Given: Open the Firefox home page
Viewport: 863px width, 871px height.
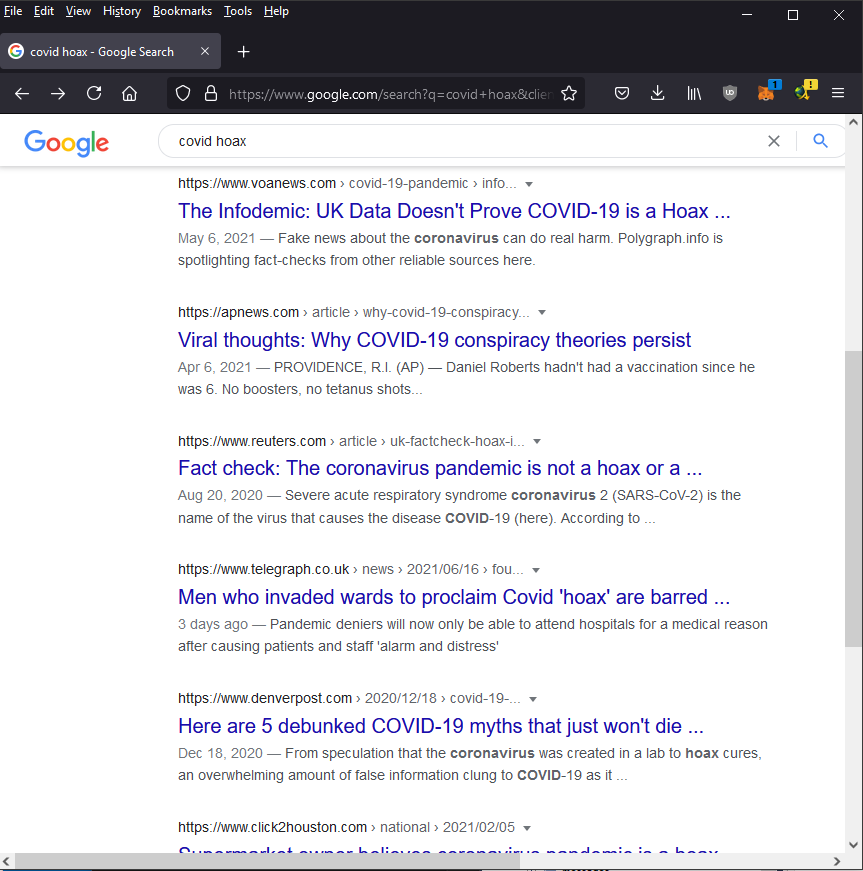Looking at the screenshot, I should (x=129, y=93).
